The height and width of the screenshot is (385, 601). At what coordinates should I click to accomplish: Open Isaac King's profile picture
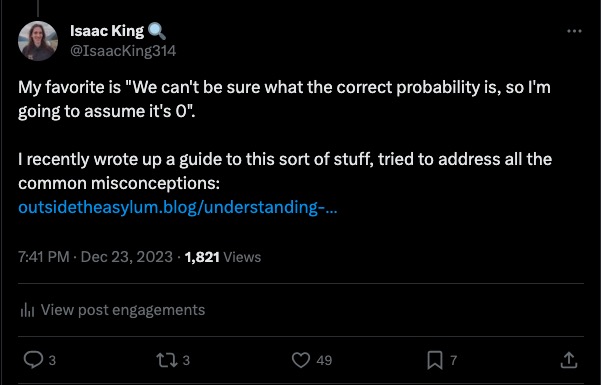[x=38, y=41]
